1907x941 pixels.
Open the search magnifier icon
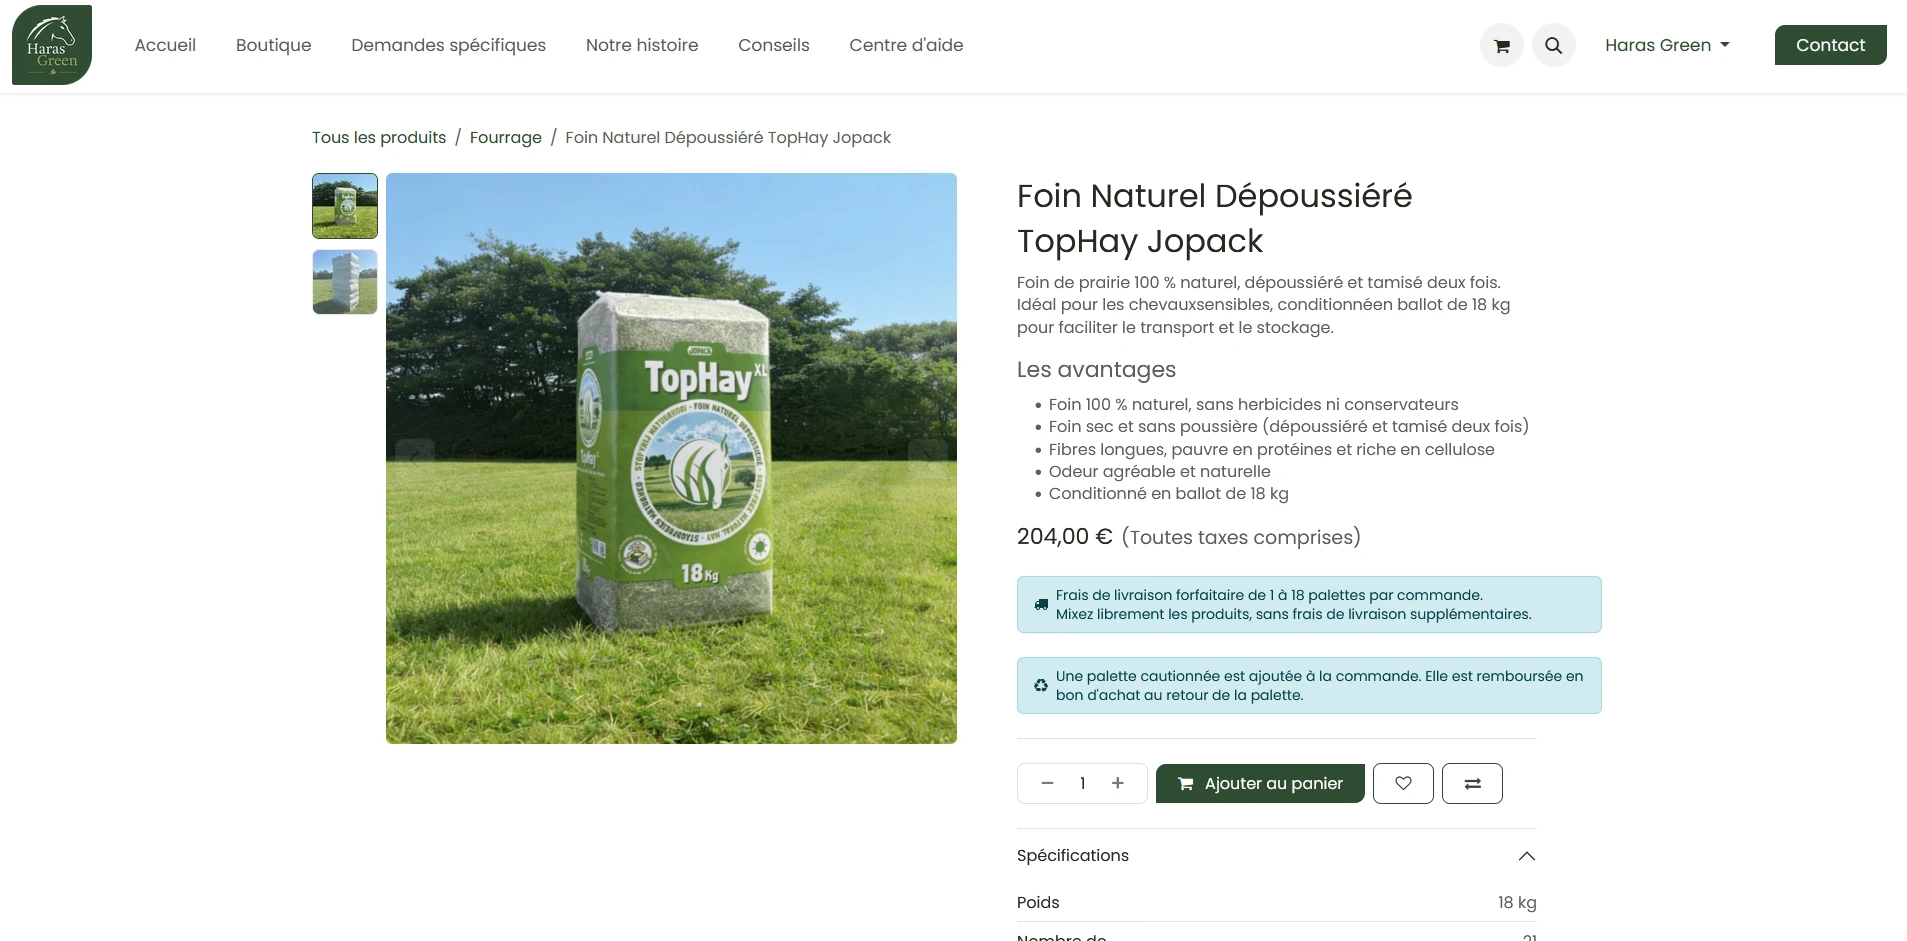point(1553,45)
